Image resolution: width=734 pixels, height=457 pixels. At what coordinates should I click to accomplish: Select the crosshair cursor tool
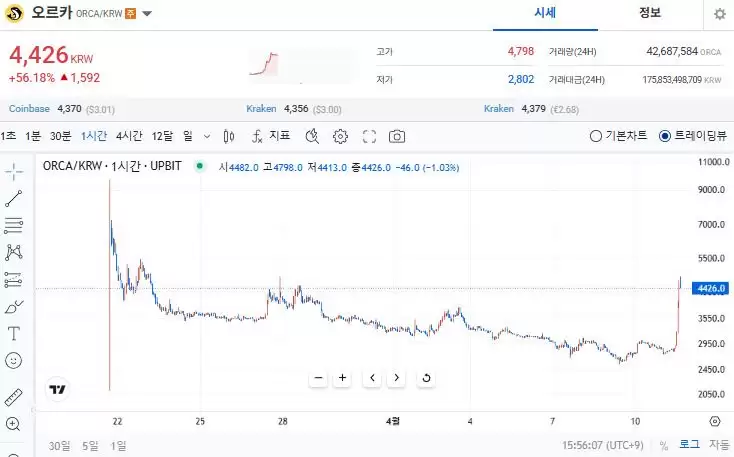[x=14, y=171]
